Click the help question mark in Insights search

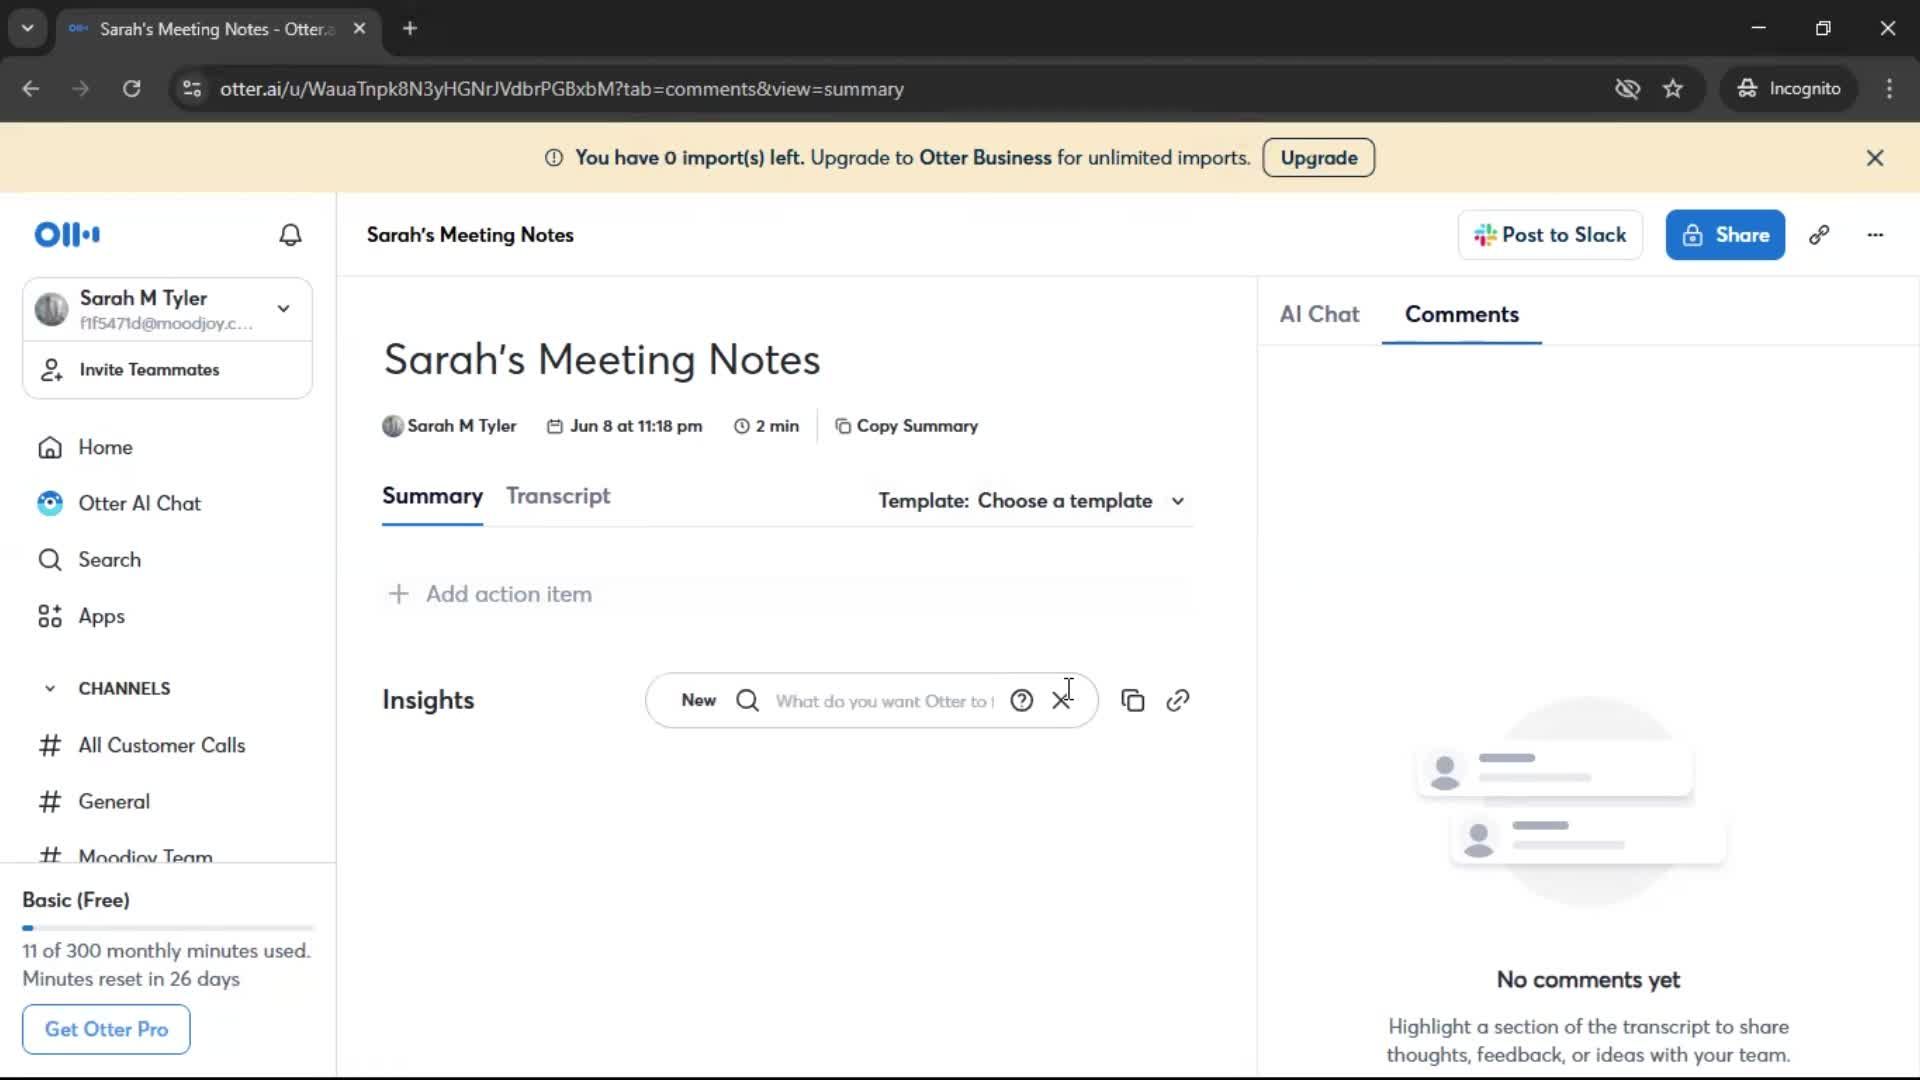pos(1021,701)
